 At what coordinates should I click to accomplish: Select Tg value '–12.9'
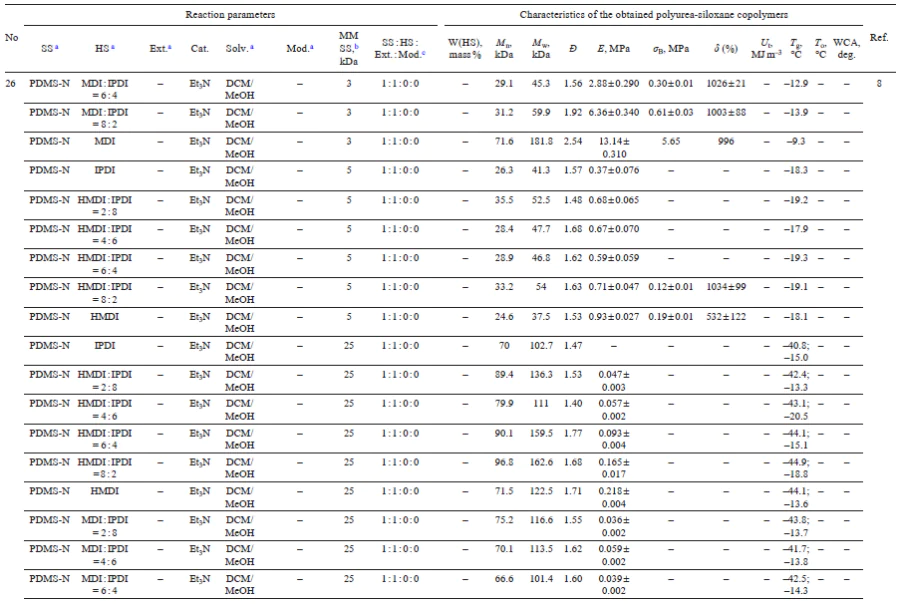pos(796,83)
